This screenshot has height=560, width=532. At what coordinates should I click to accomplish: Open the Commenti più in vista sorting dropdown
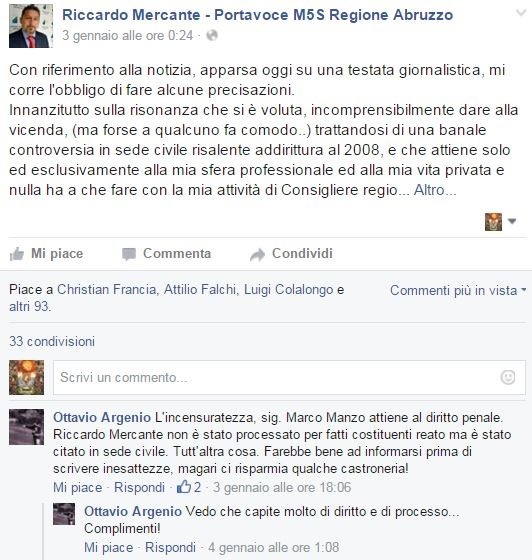click(458, 290)
